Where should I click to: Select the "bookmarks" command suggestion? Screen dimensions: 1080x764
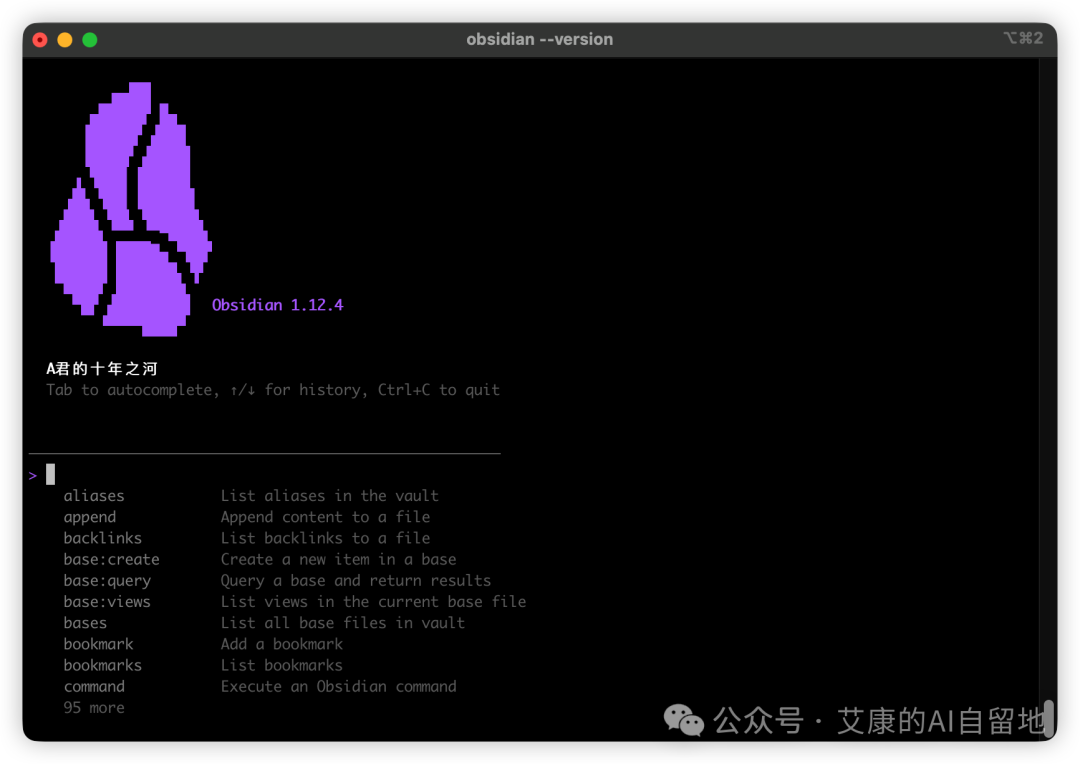click(x=103, y=665)
